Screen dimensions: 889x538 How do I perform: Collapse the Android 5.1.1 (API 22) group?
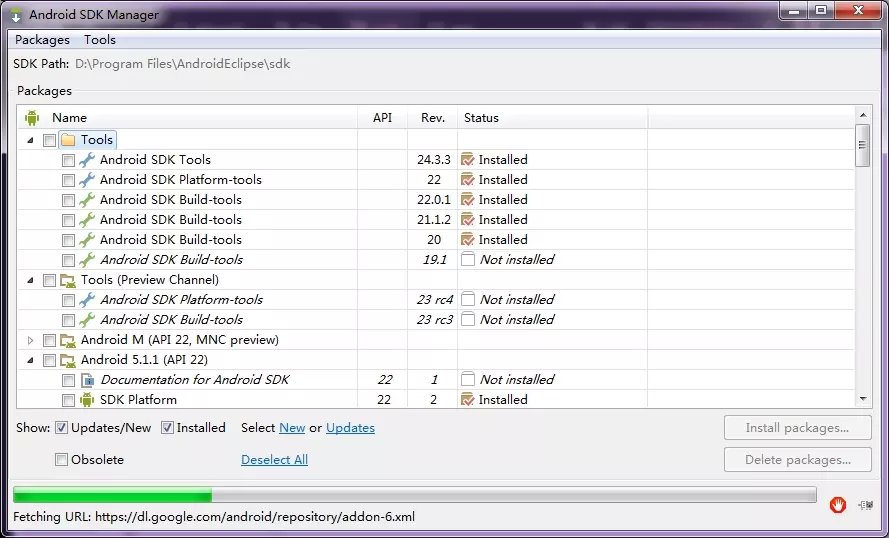30,360
